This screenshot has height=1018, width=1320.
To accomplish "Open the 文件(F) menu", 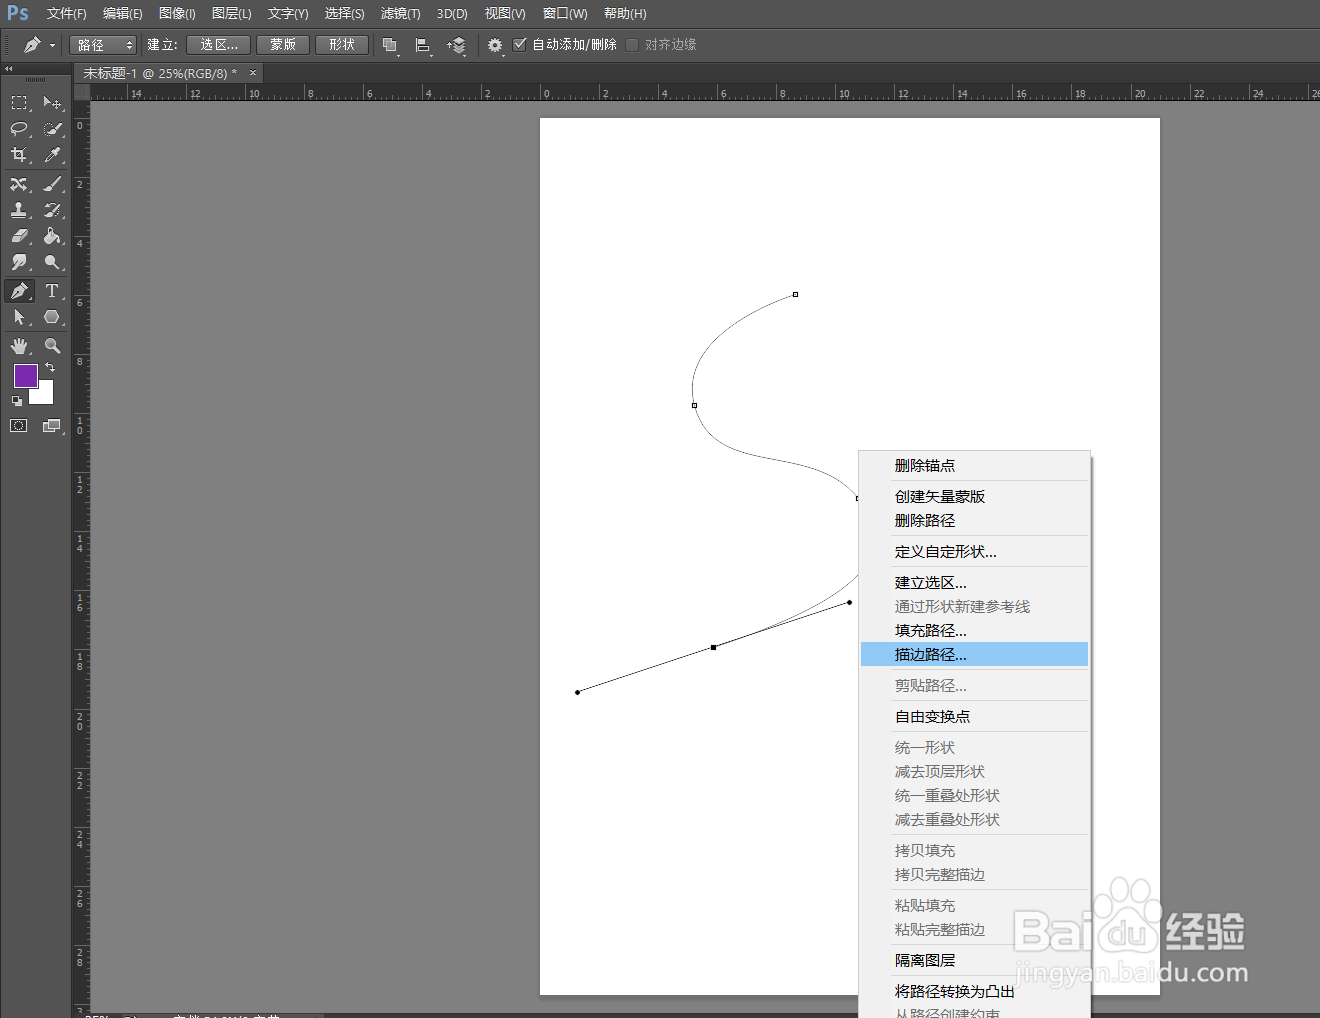I will coord(67,14).
